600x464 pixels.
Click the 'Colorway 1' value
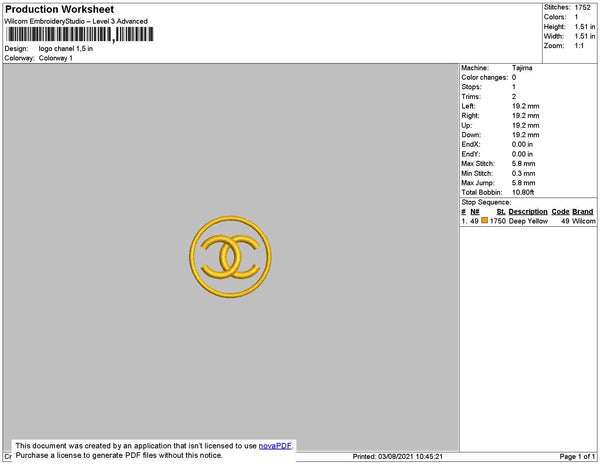[55, 58]
